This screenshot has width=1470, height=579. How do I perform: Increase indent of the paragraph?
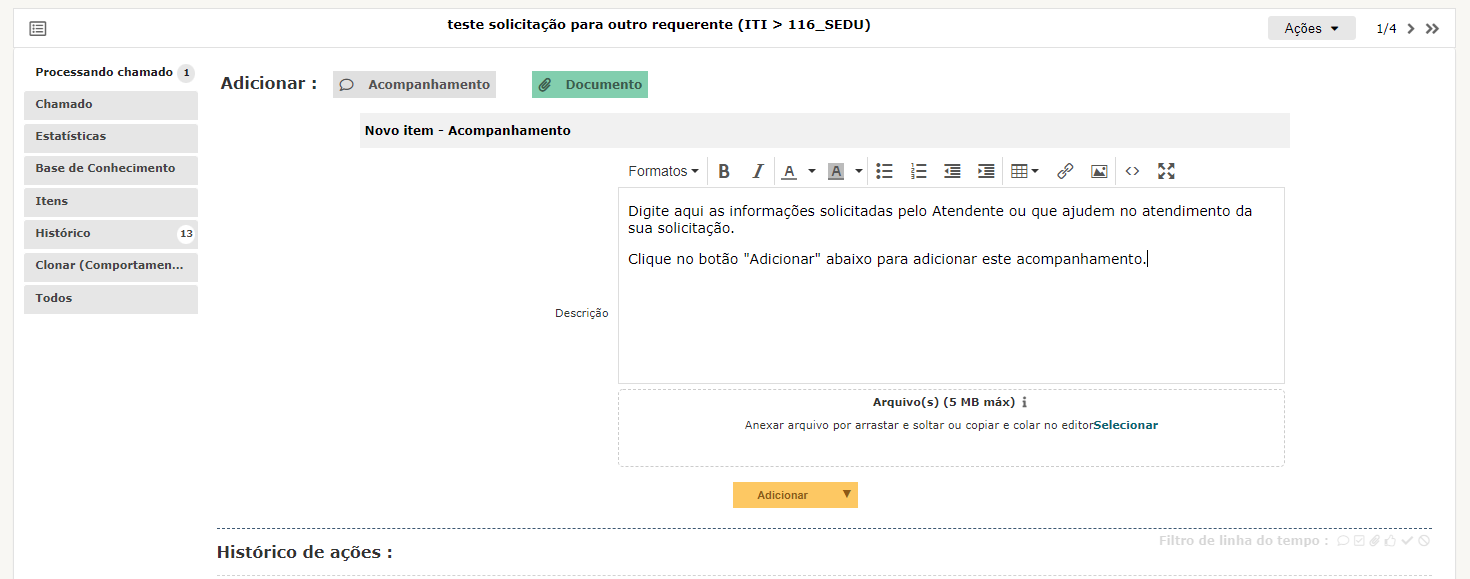(x=986, y=171)
